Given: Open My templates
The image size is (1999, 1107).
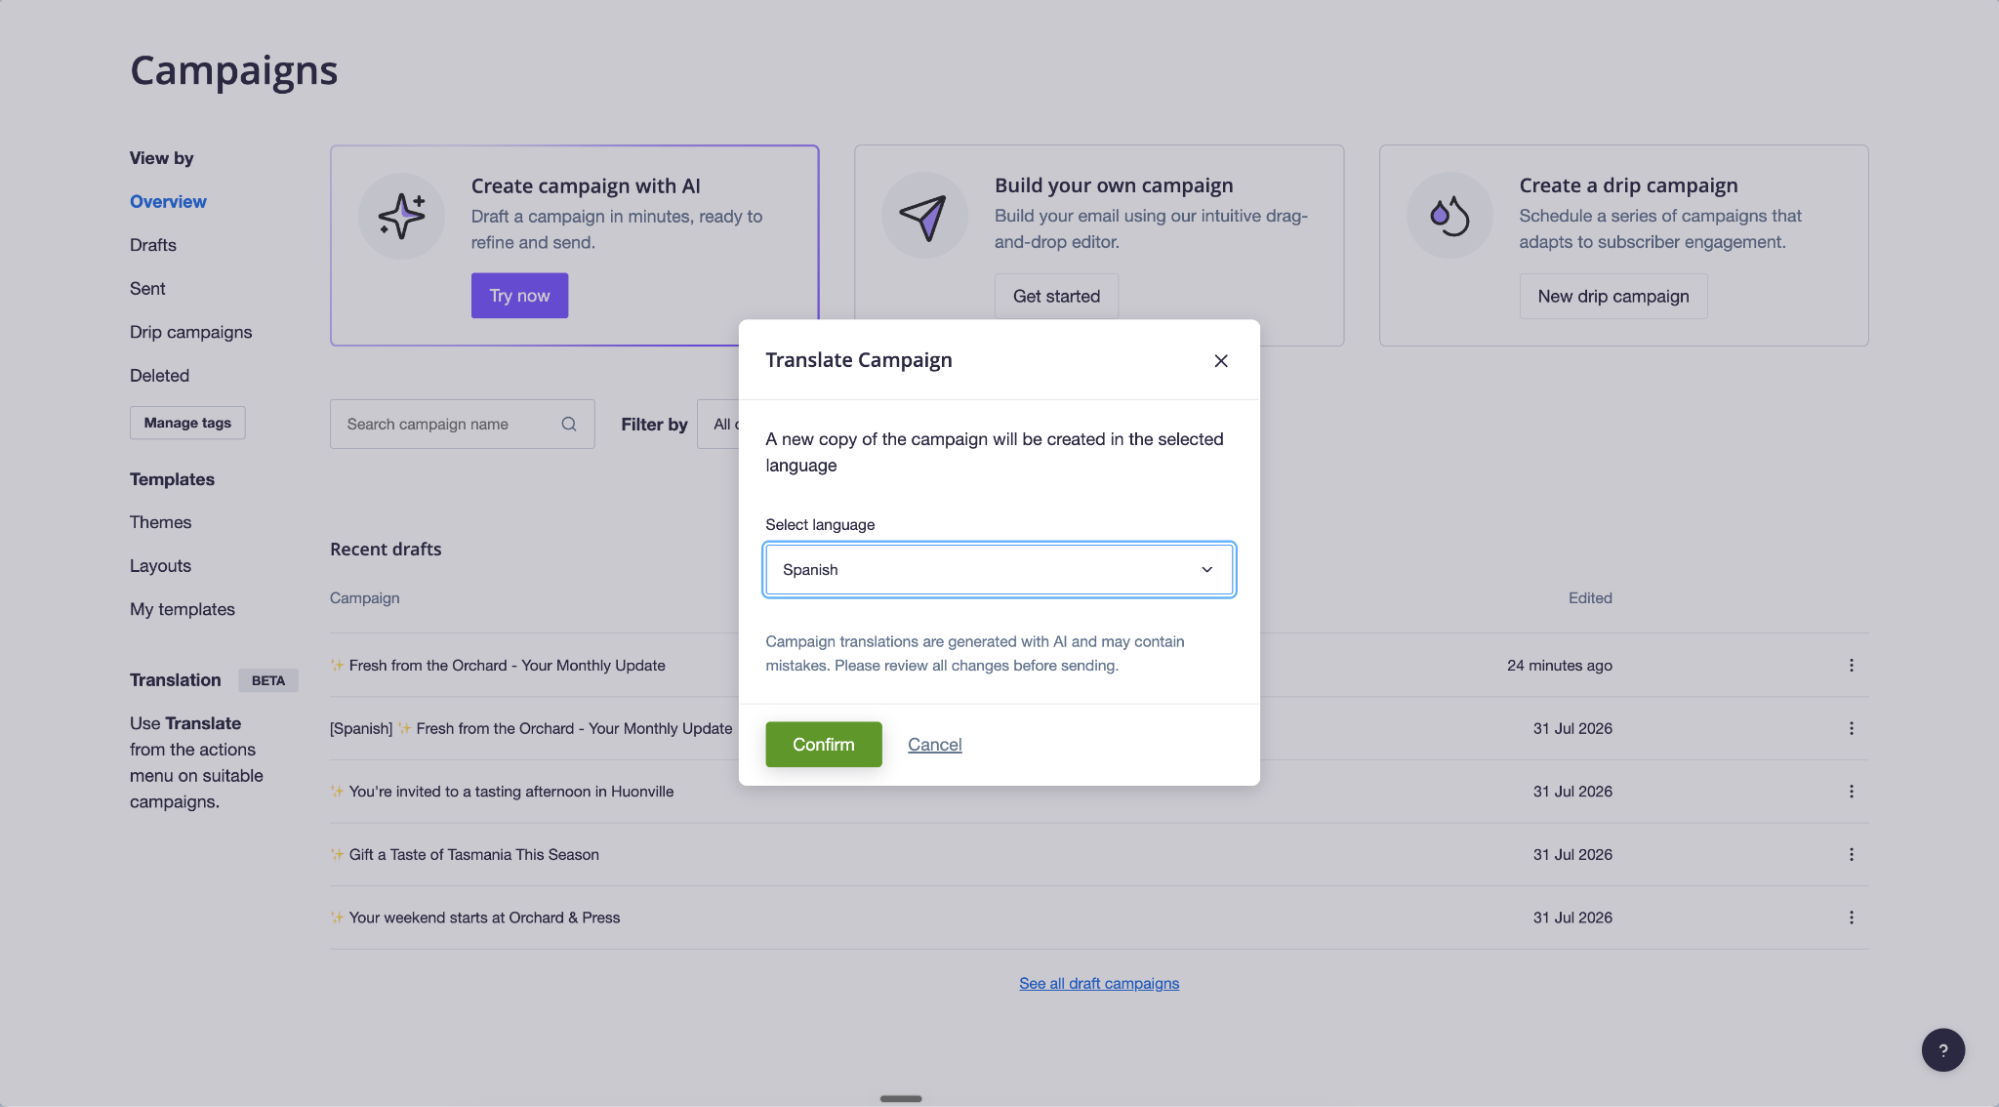Looking at the screenshot, I should 182,609.
